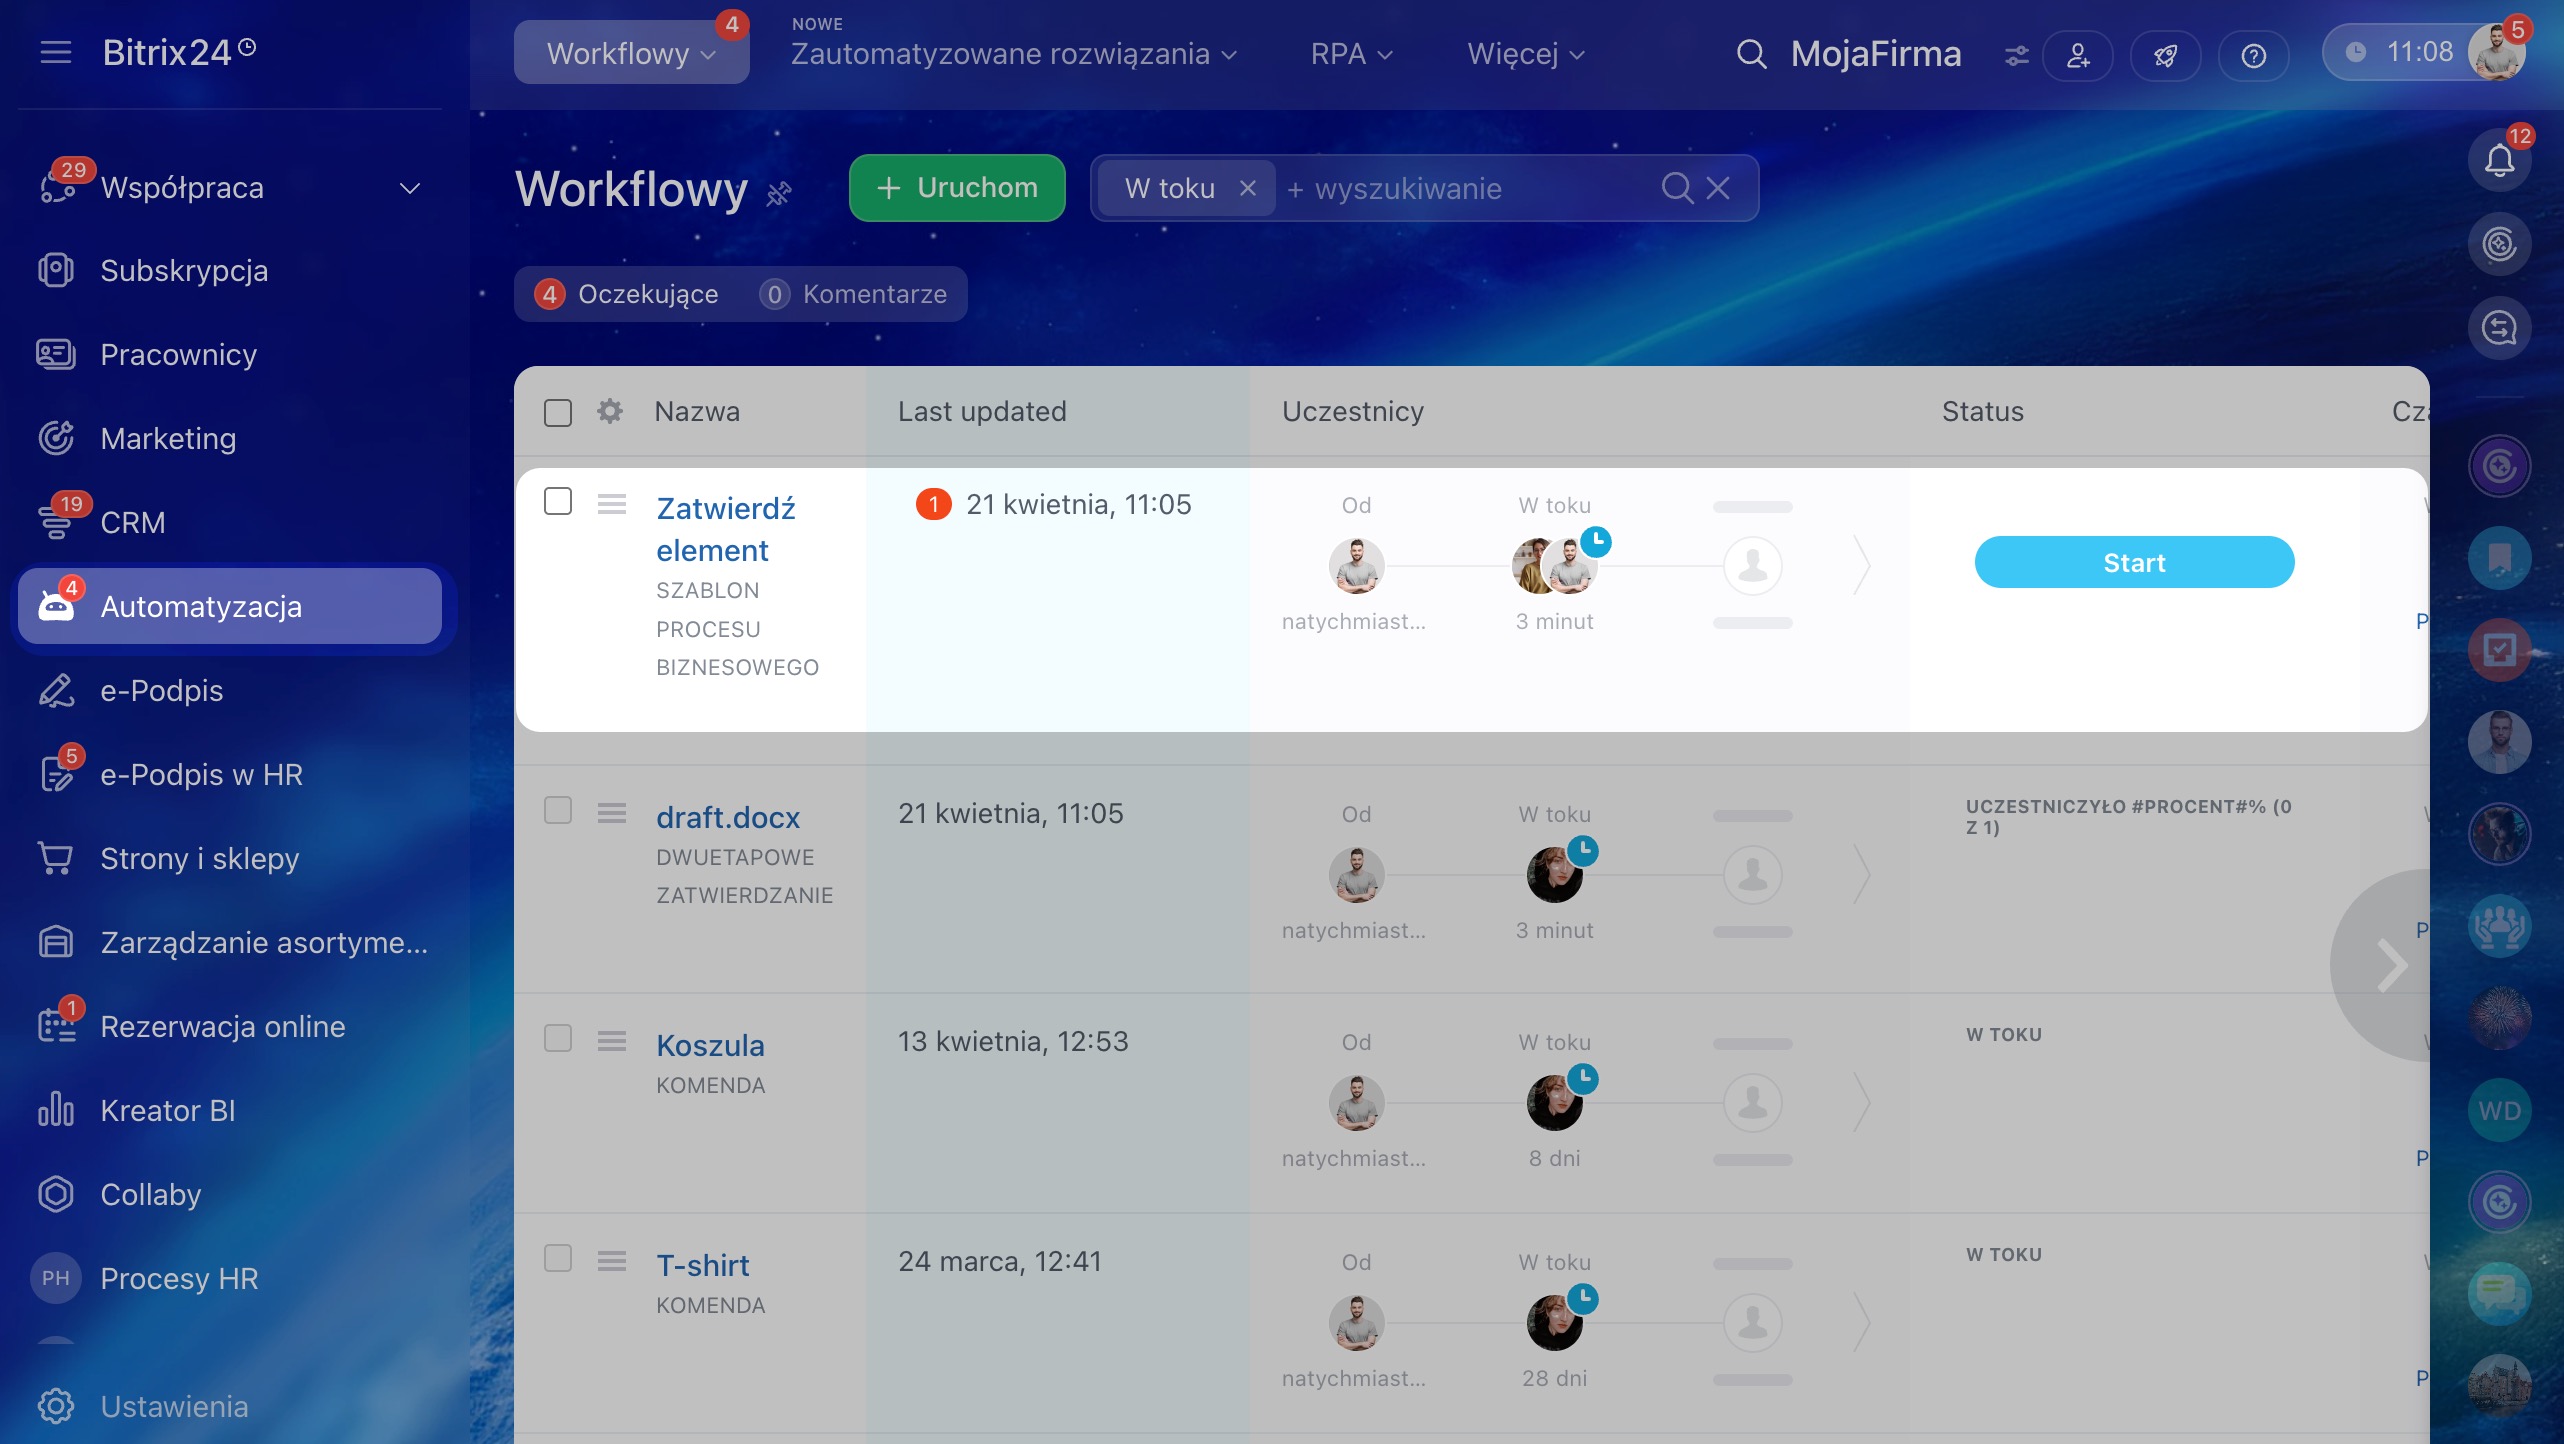Open the Marketing sidebar icon

[x=56, y=438]
